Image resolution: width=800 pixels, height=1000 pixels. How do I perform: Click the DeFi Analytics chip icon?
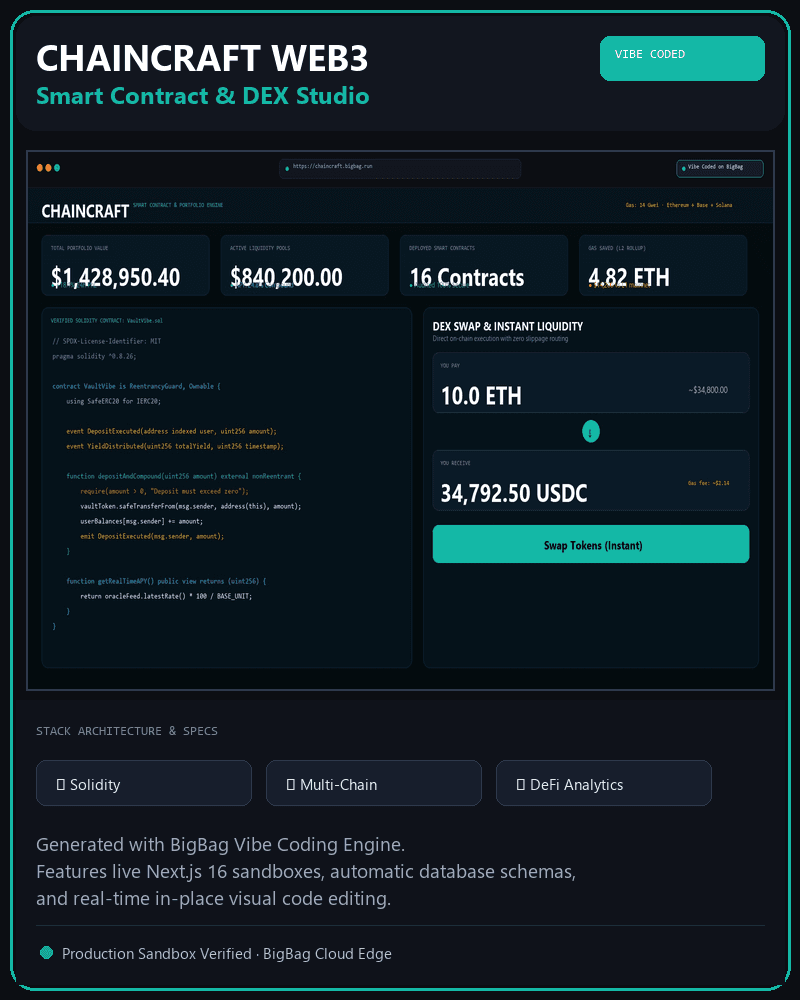pyautogui.click(x=521, y=784)
